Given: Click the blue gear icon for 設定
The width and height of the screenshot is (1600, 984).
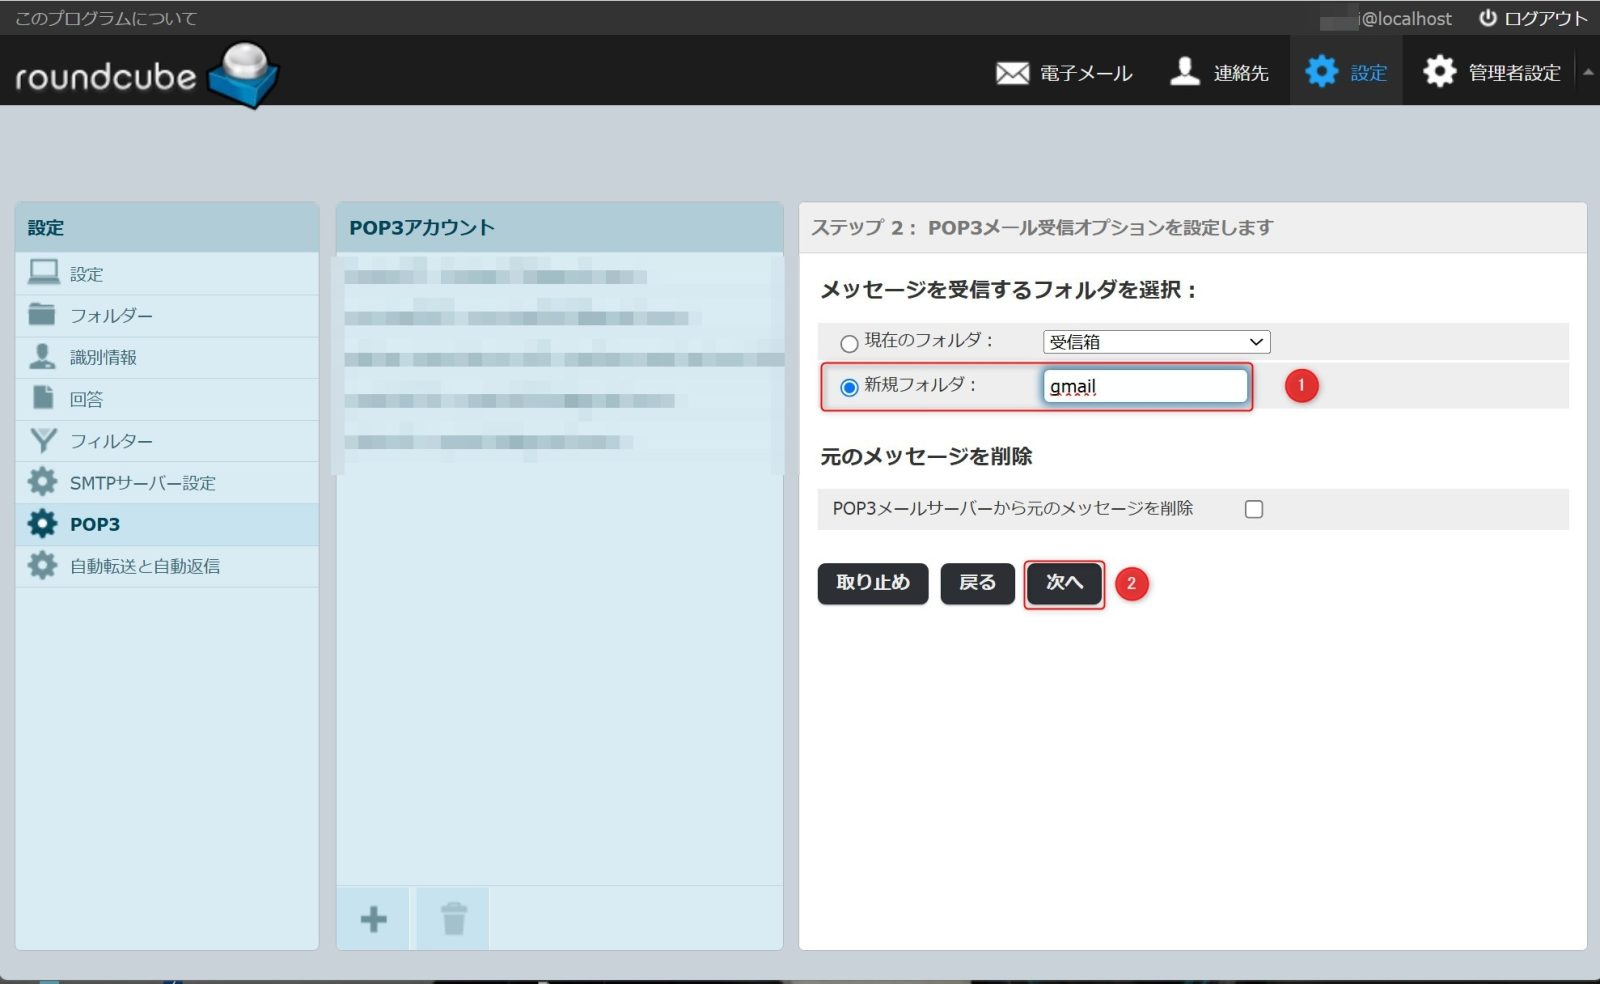Looking at the screenshot, I should [x=1321, y=72].
